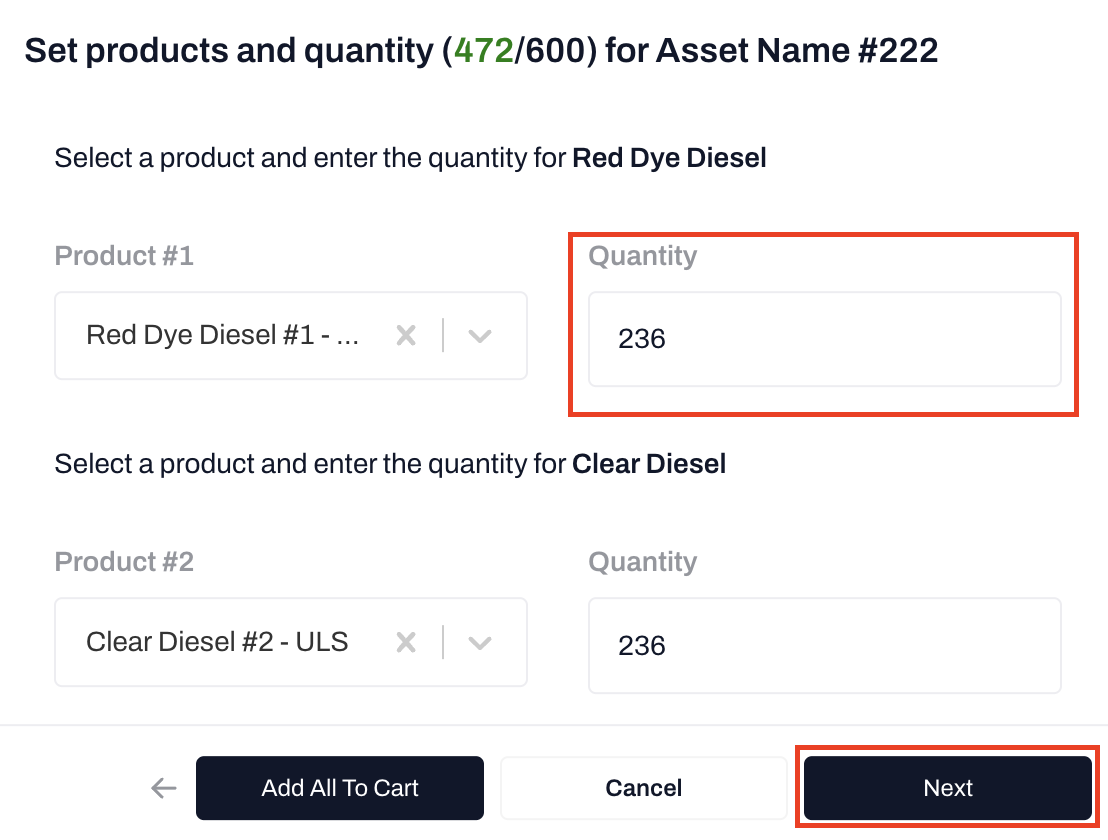The width and height of the screenshot is (1108, 840).
Task: Go back with the left arrow
Action: [x=163, y=789]
